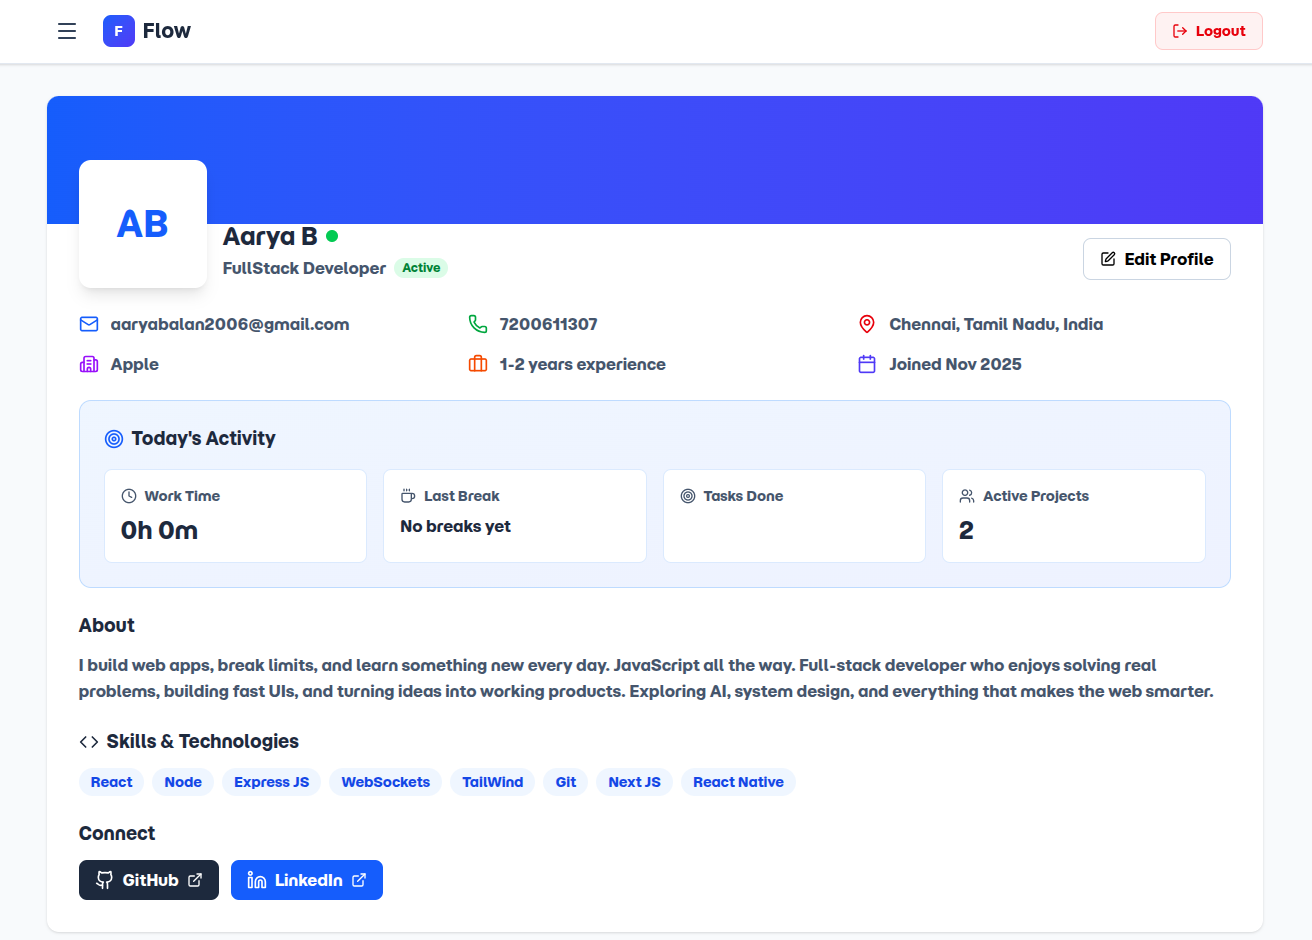Select the No breaks yet text
The image size is (1312, 940).
455,526
